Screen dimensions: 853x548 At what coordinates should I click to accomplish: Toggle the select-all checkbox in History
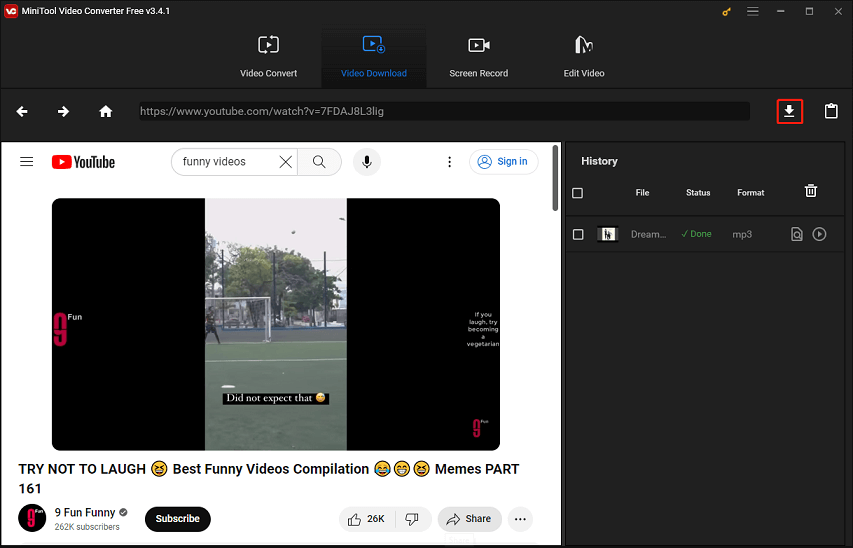tap(578, 193)
